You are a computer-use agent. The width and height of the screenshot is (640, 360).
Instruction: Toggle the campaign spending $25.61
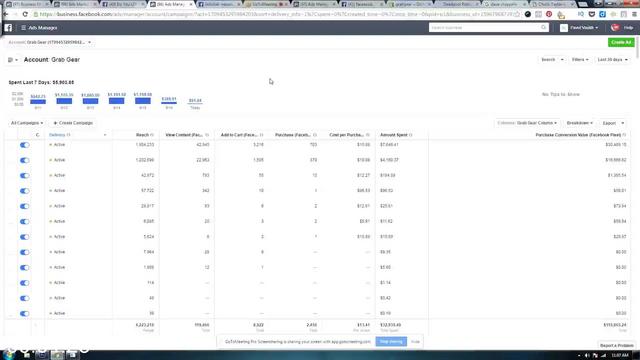pyautogui.click(x=24, y=206)
